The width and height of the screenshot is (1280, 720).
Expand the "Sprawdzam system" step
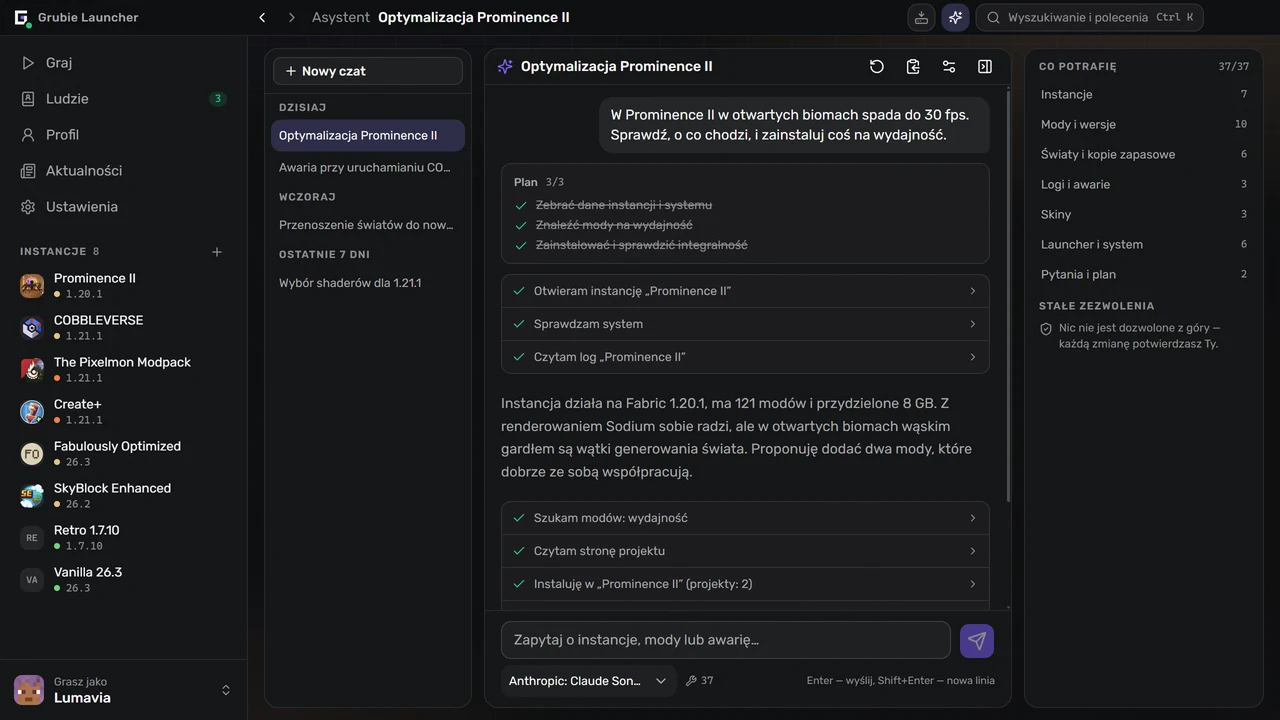pos(745,324)
